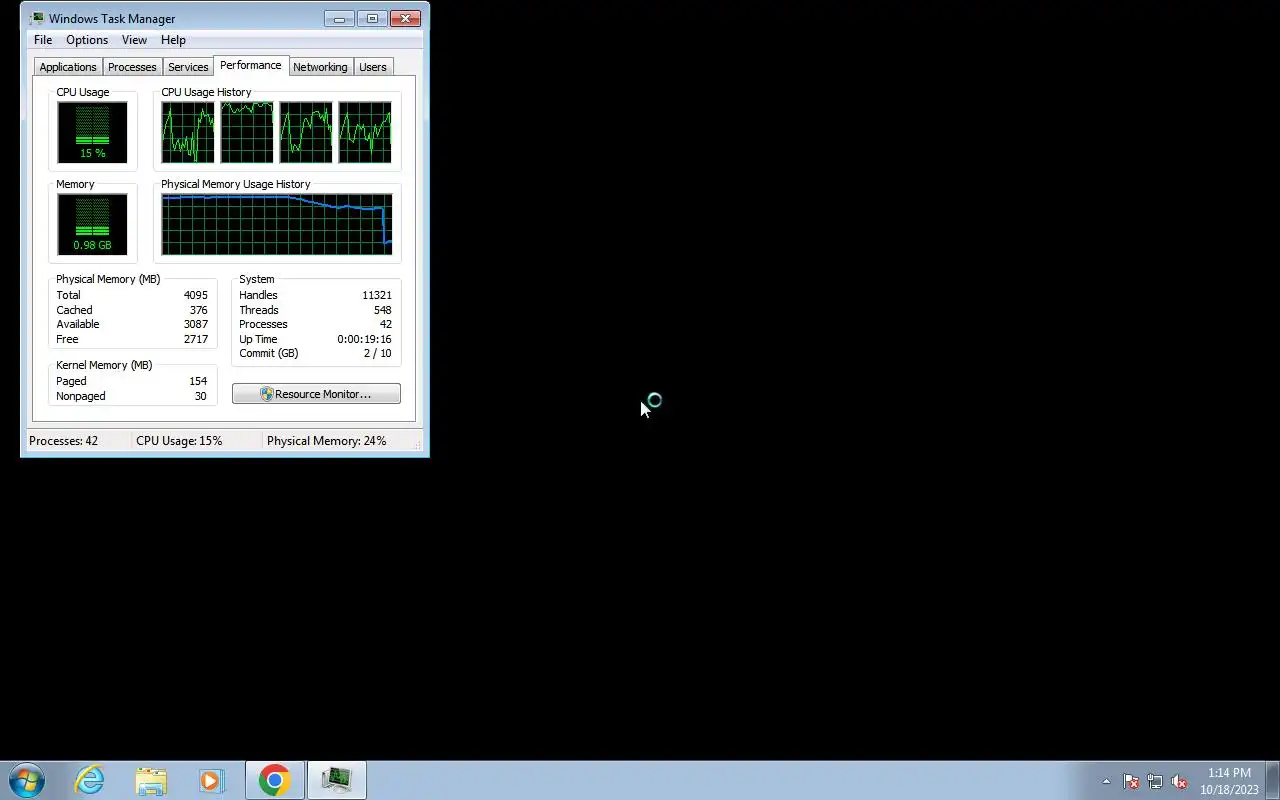Open Windows Explorer folder icon in taskbar
Viewport: 1280px width, 800px height.
[x=151, y=780]
